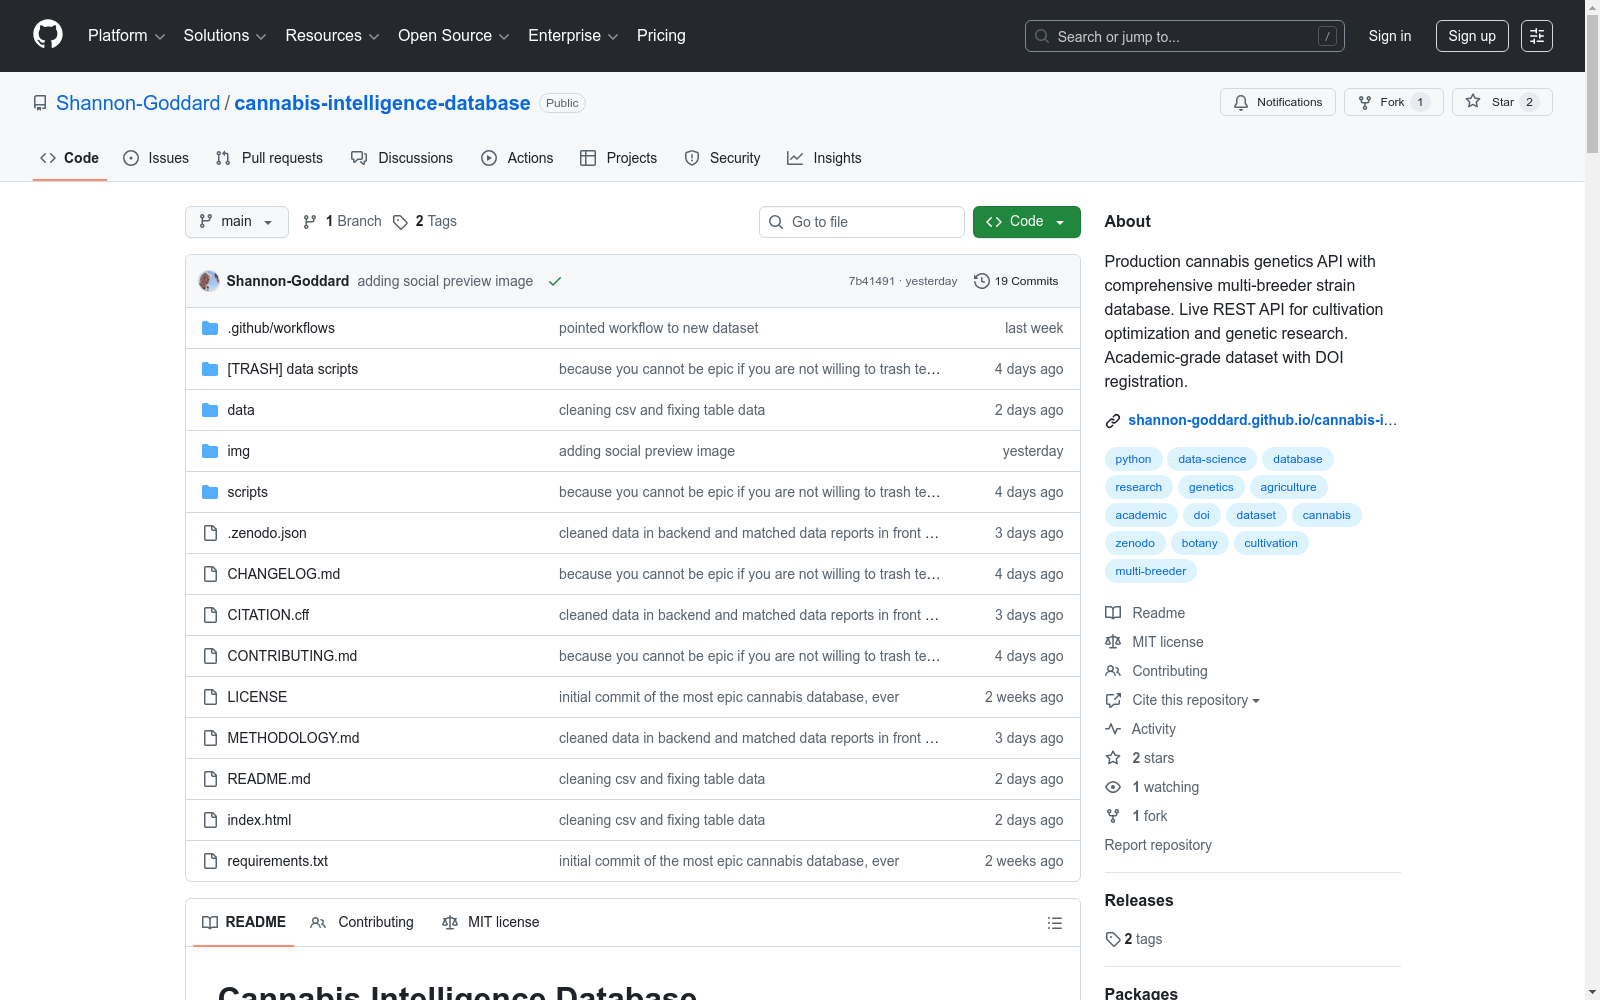Open the green Code dropdown button
Image resolution: width=1600 pixels, height=1000 pixels.
[1026, 222]
